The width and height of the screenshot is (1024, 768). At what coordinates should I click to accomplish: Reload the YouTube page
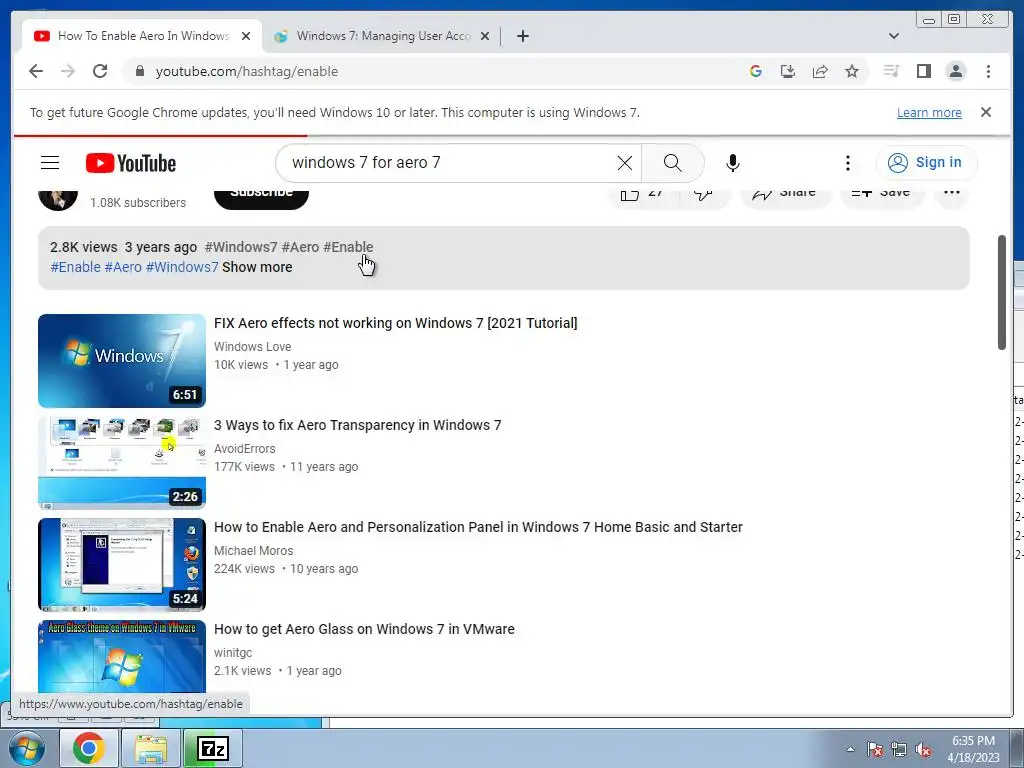(99, 71)
